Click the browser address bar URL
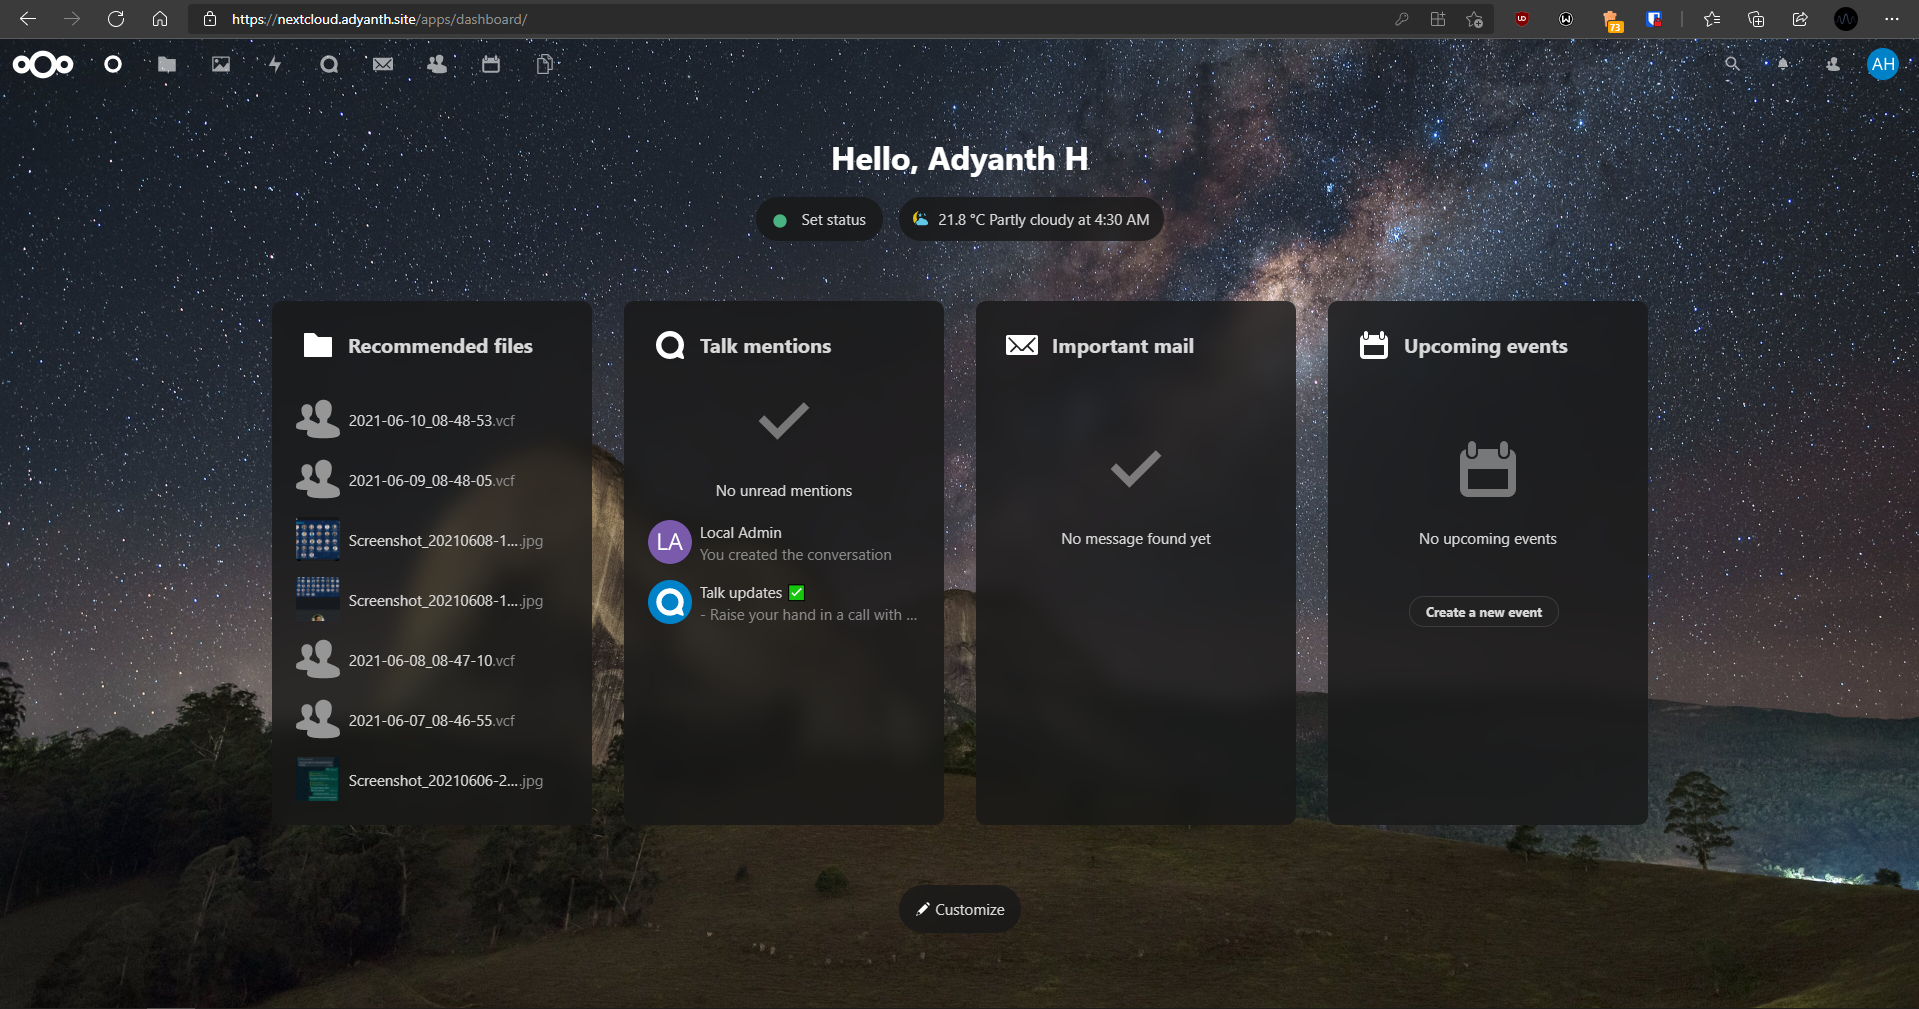 coord(380,19)
